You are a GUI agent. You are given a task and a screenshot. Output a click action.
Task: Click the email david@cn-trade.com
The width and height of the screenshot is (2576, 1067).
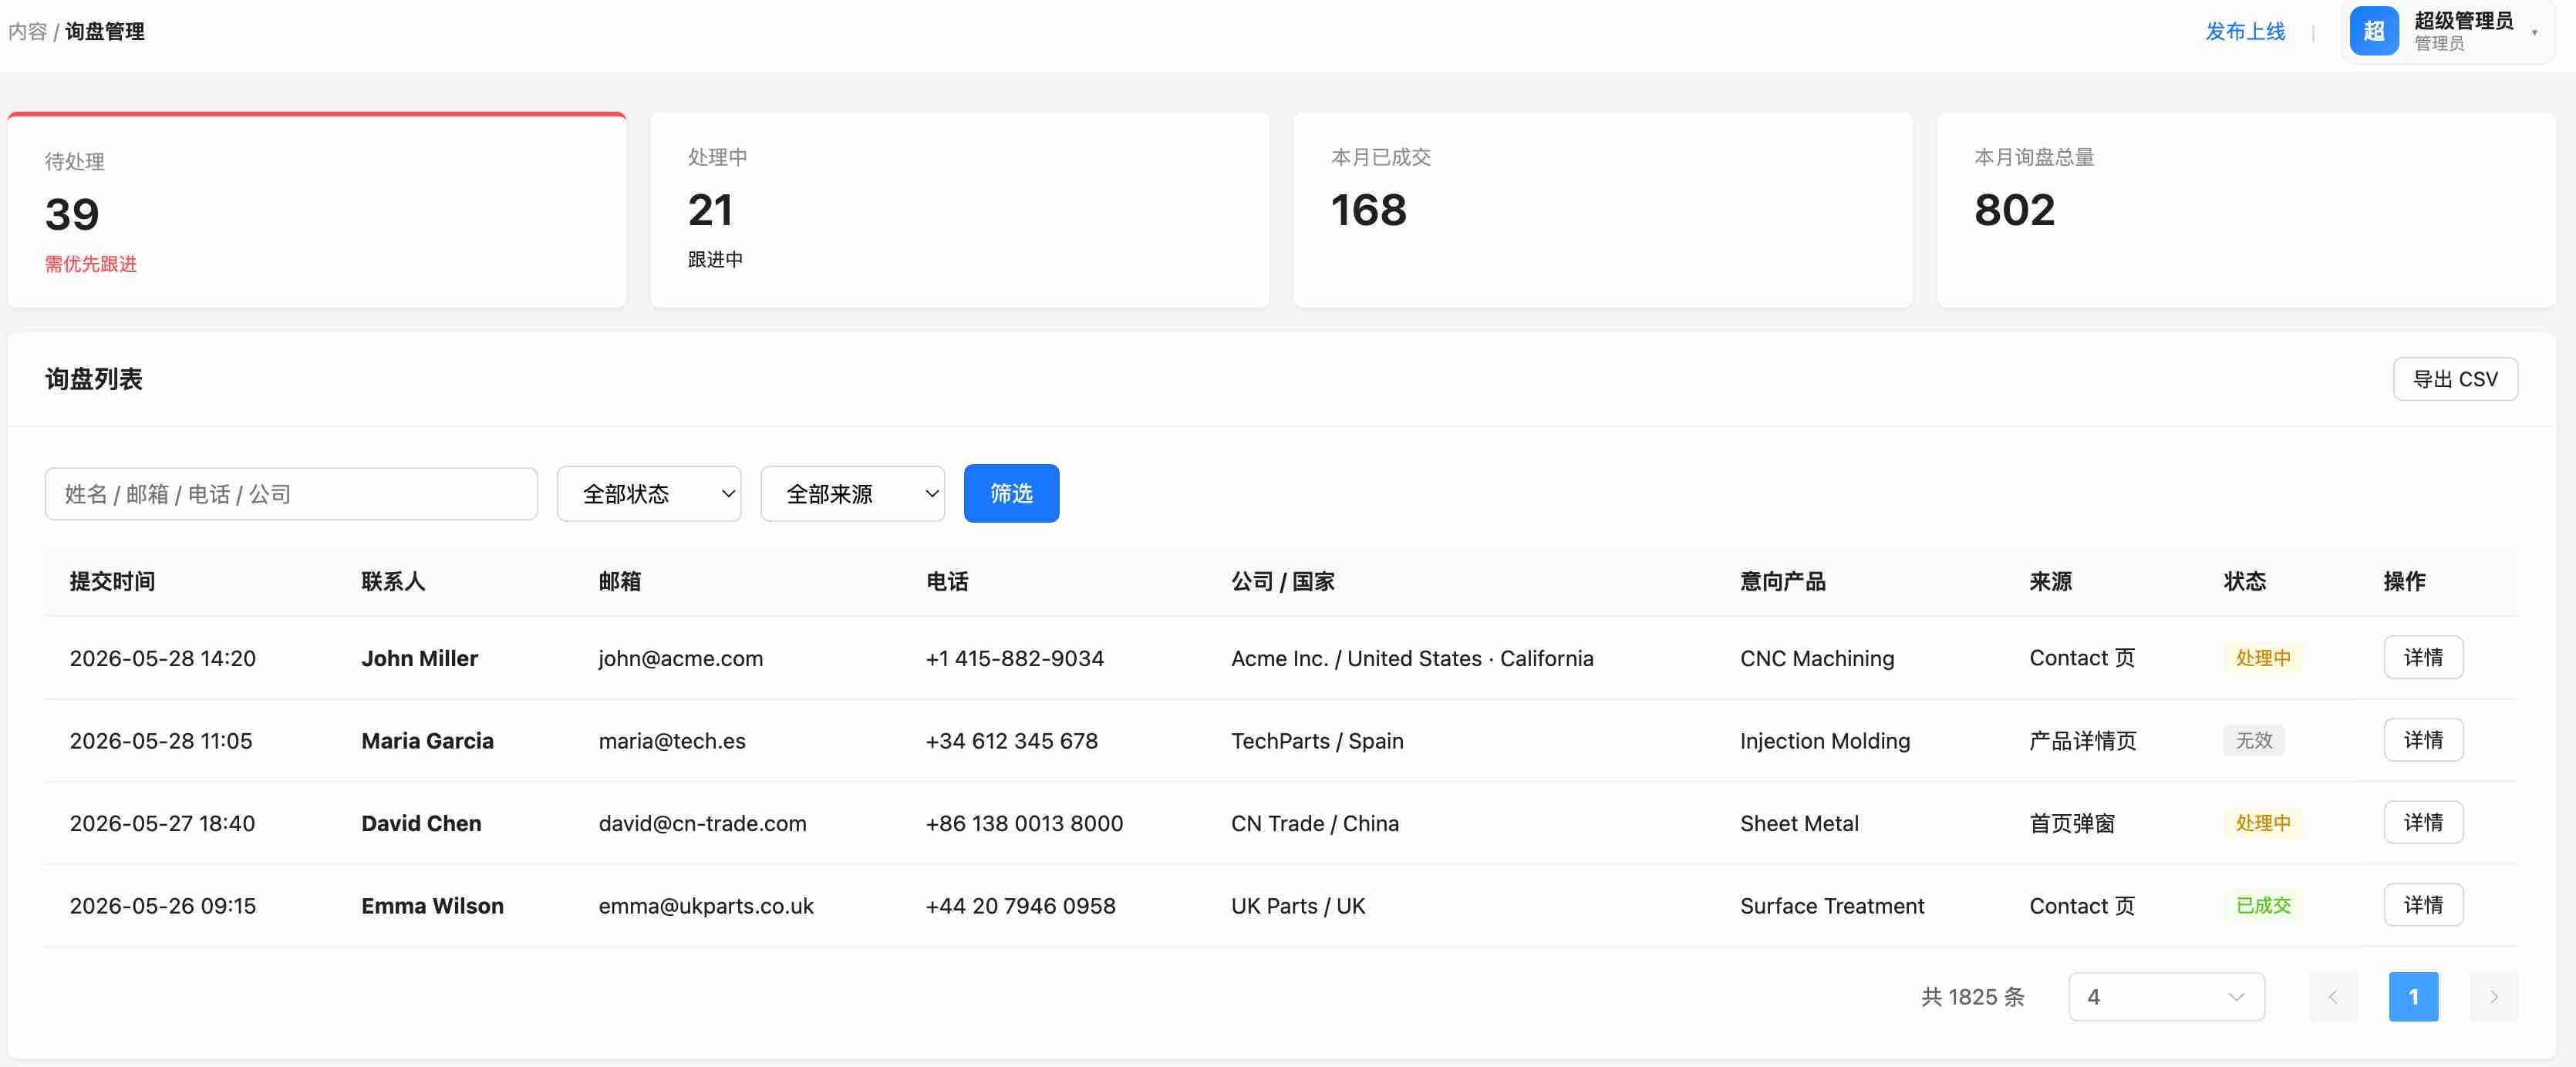point(702,824)
